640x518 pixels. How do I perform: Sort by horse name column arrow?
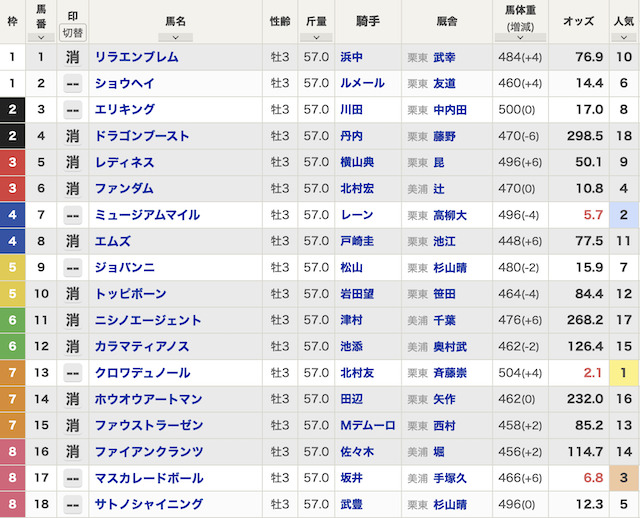176,38
